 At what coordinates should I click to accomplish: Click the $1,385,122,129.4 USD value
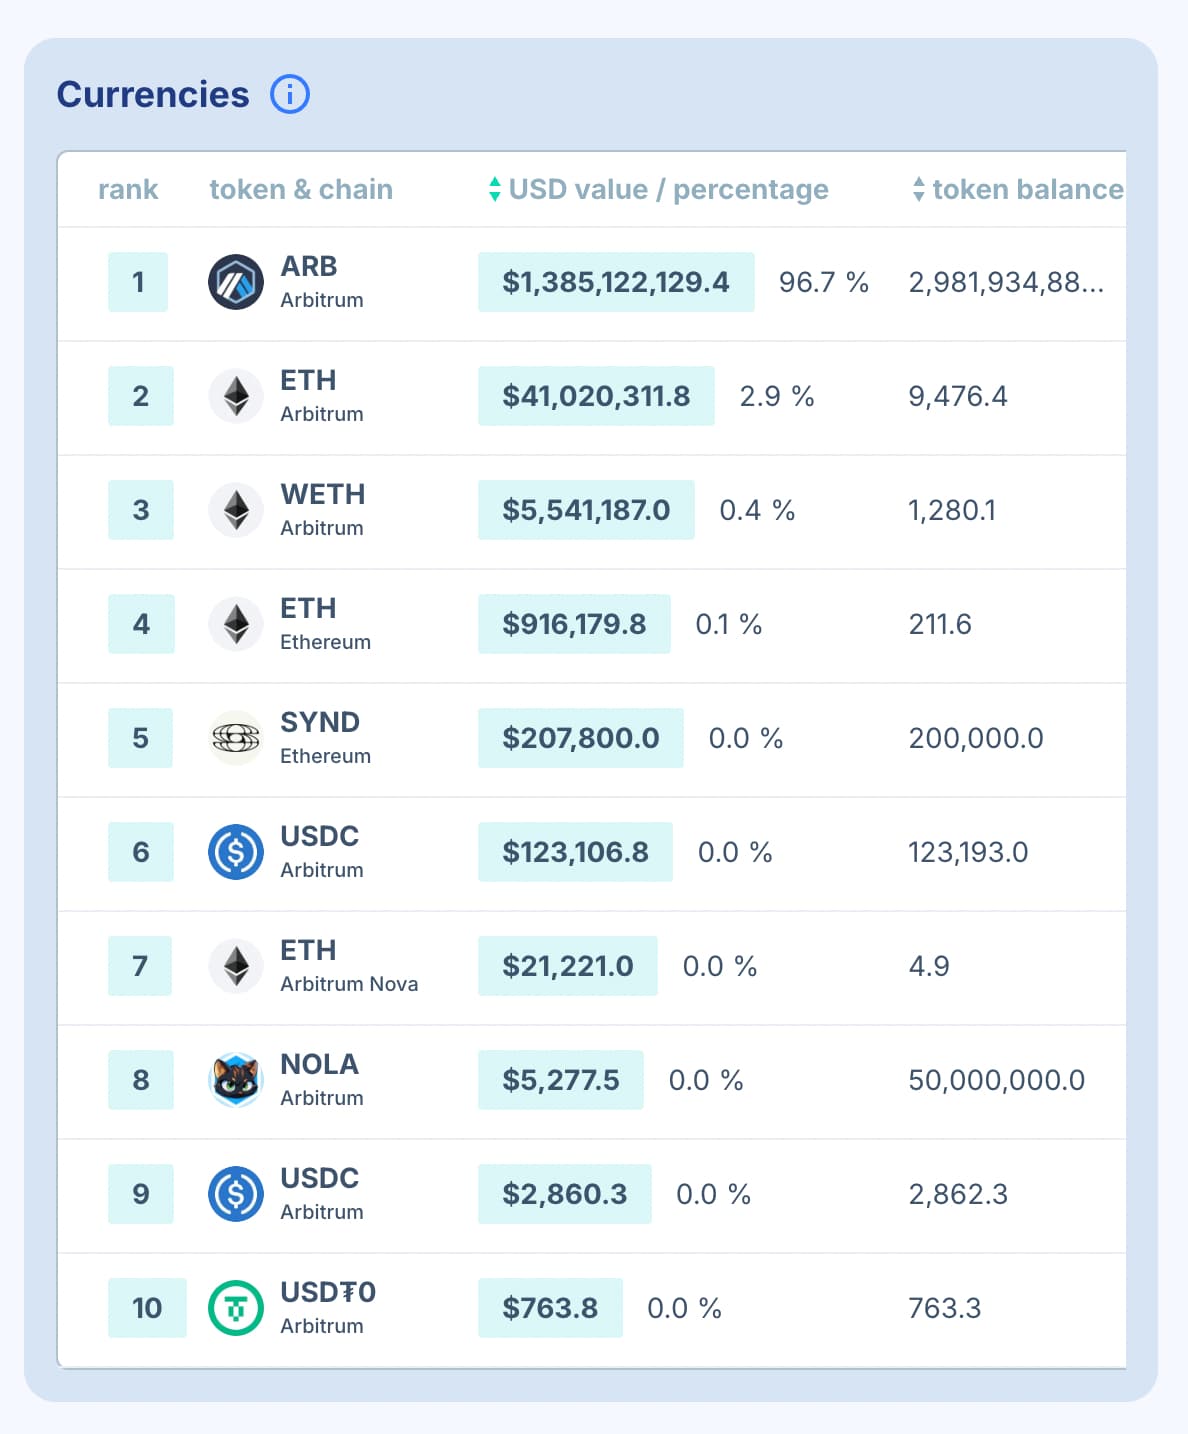(x=616, y=282)
